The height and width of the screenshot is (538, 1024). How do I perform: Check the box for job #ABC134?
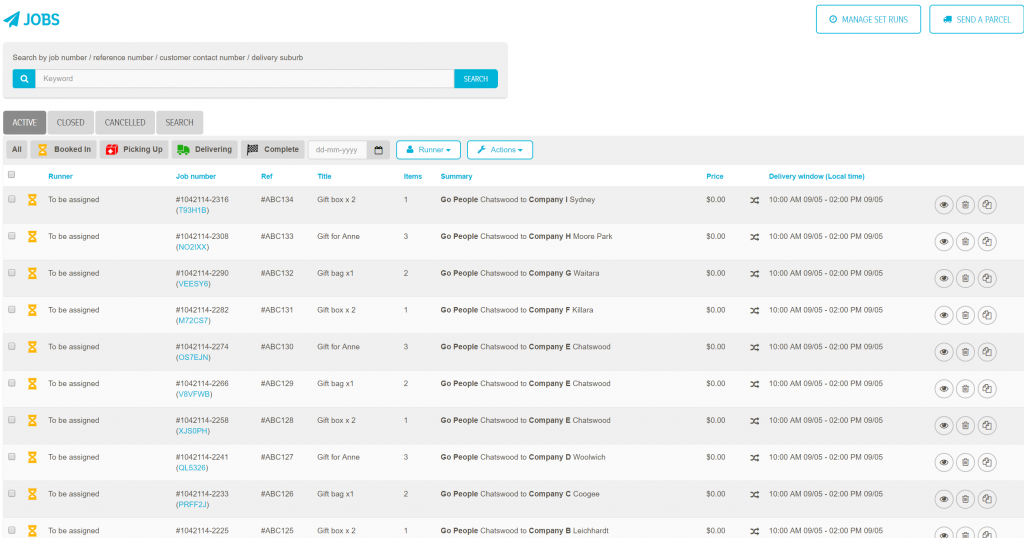(x=12, y=199)
